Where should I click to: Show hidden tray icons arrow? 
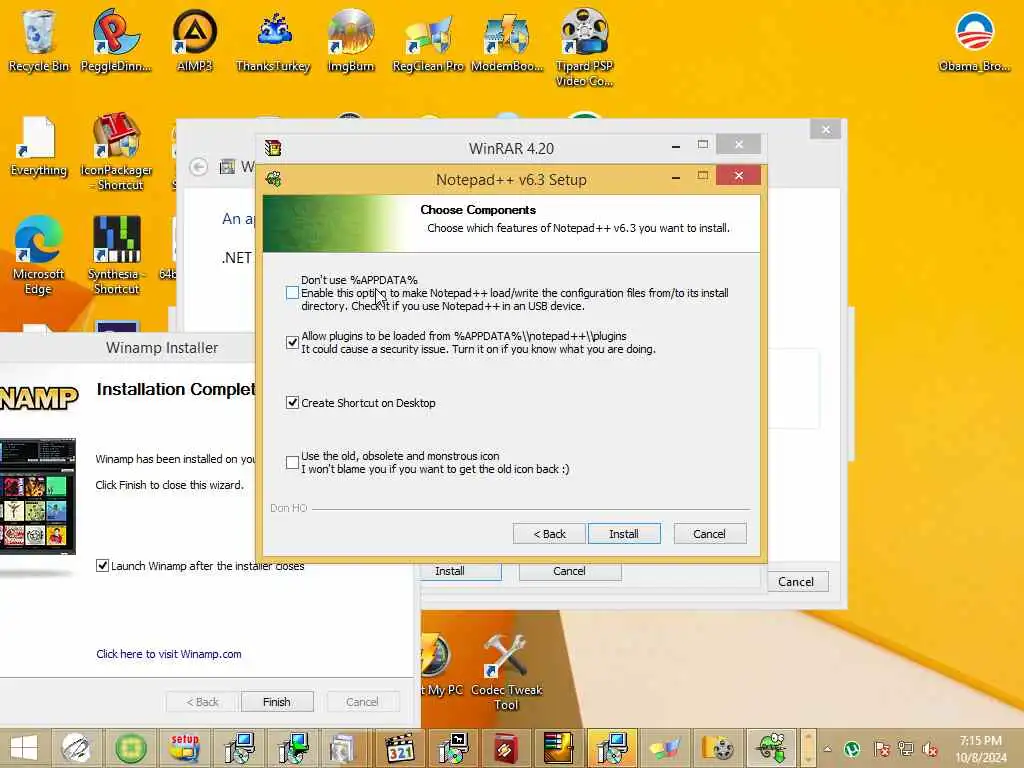click(827, 749)
